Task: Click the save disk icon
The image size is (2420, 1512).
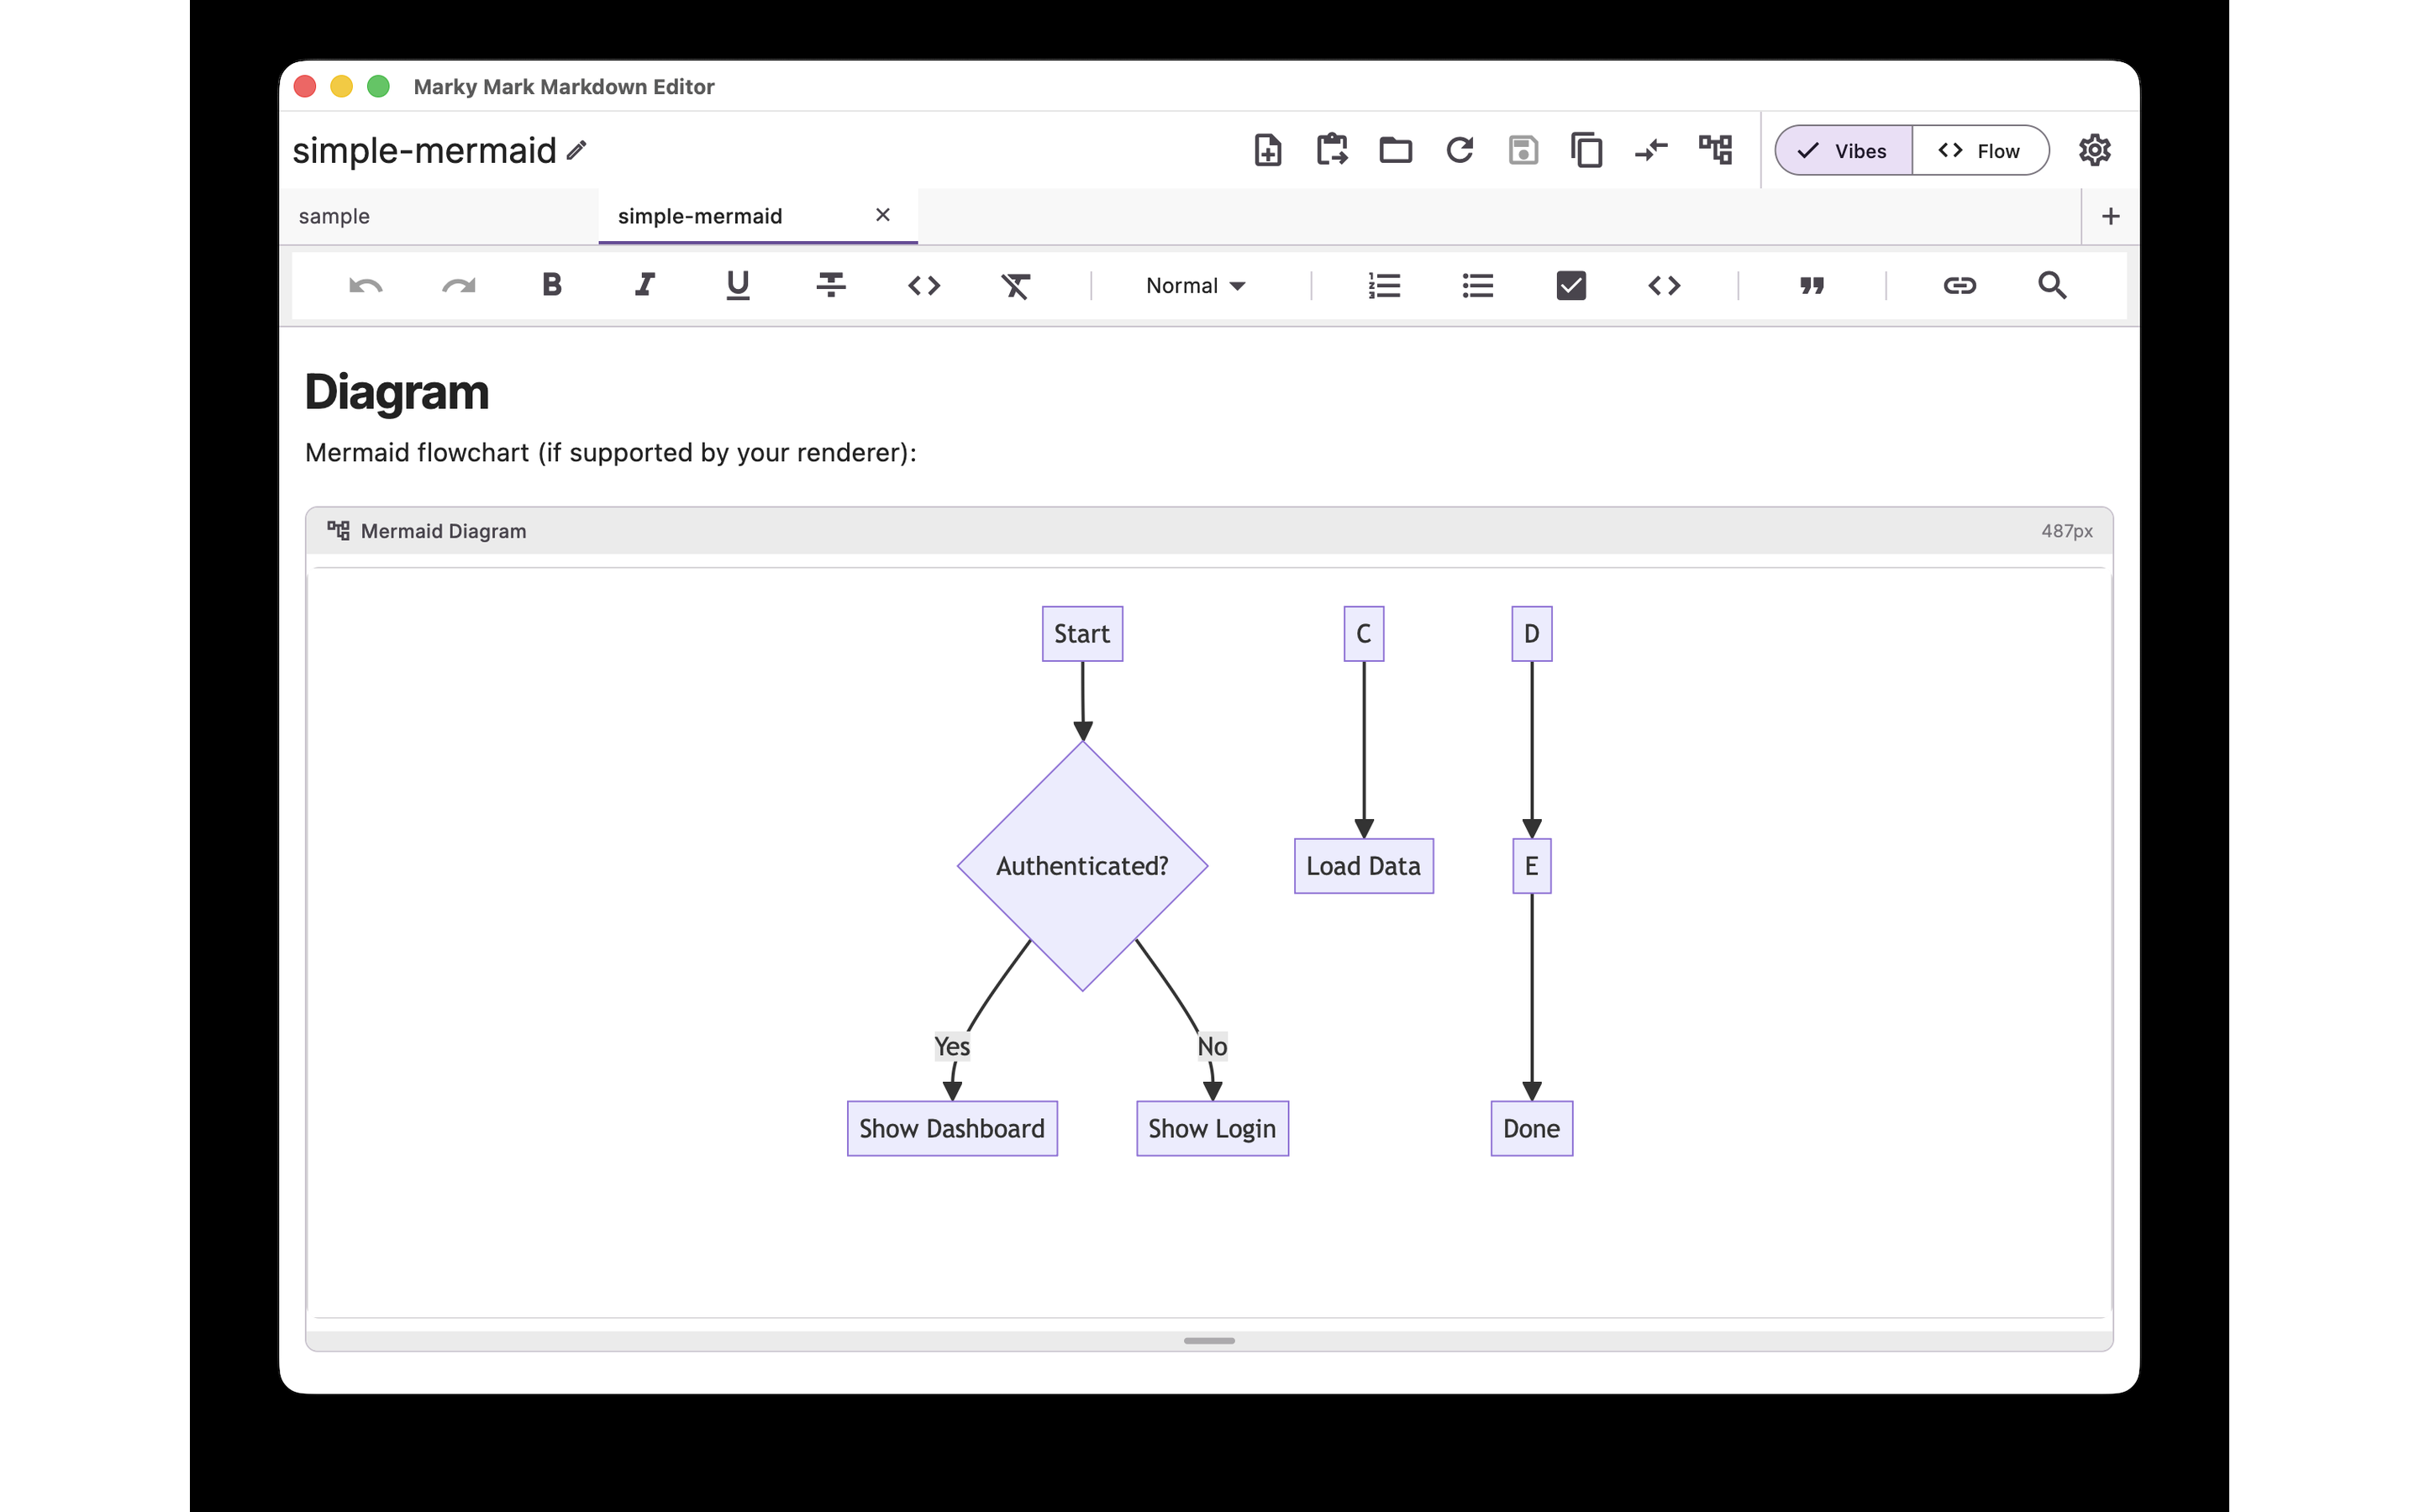Action: 1523,150
